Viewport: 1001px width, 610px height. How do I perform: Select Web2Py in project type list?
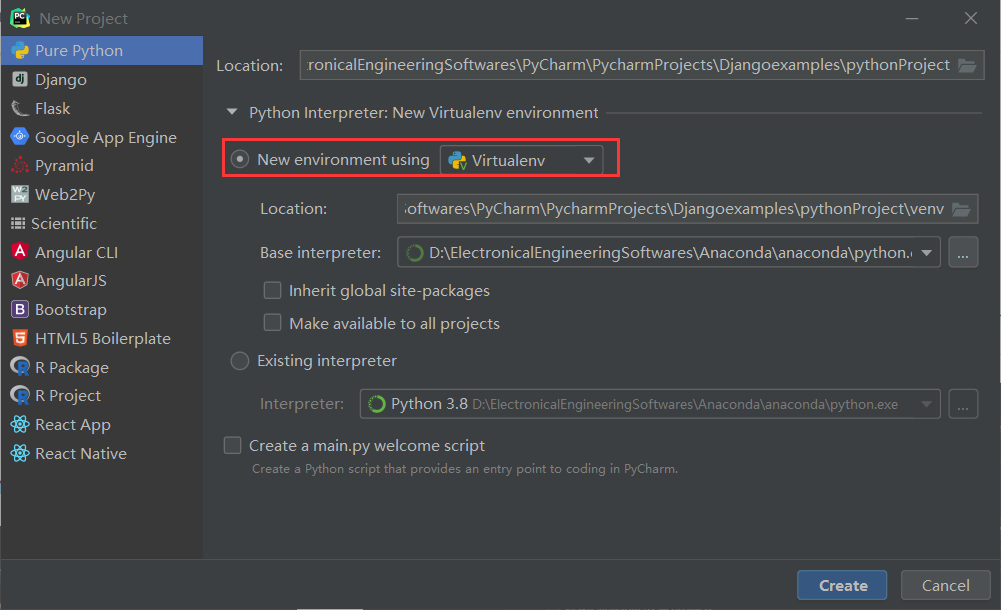click(102, 195)
